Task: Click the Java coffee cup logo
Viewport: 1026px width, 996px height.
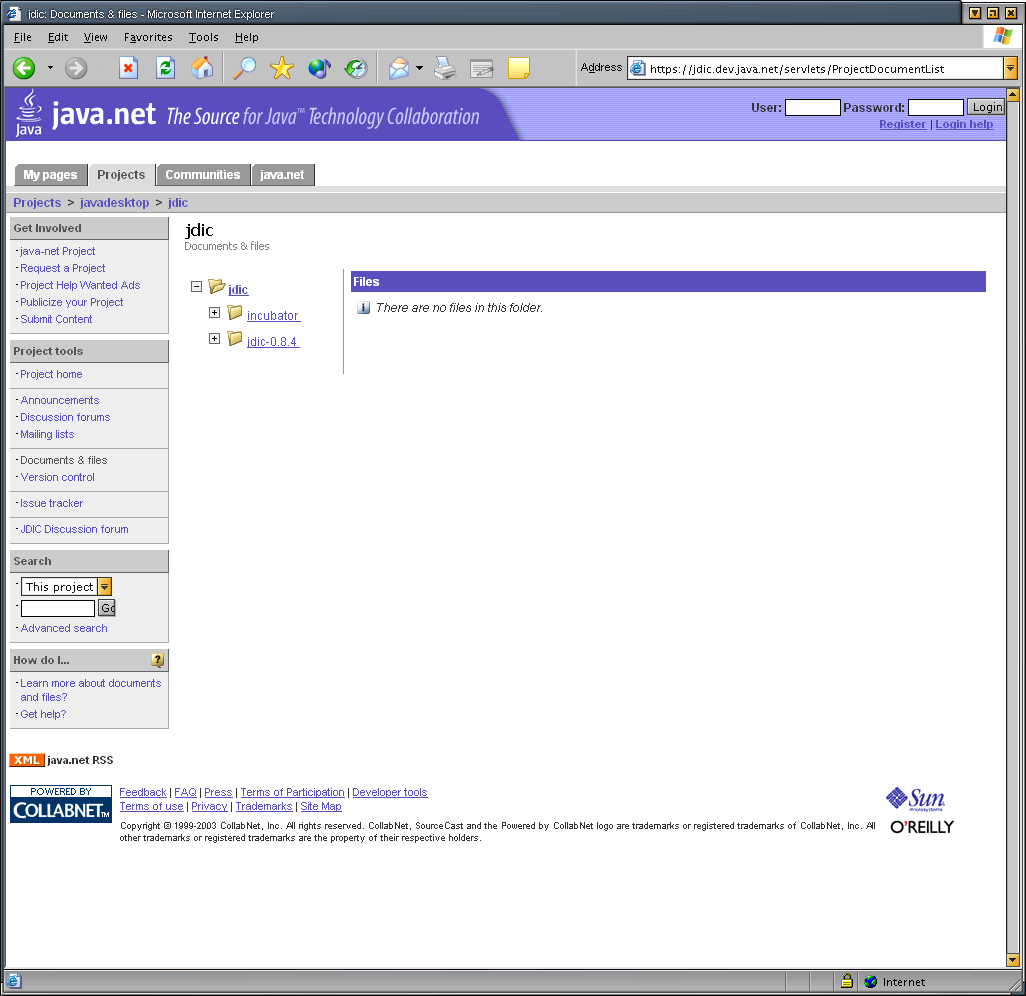Action: (x=28, y=114)
